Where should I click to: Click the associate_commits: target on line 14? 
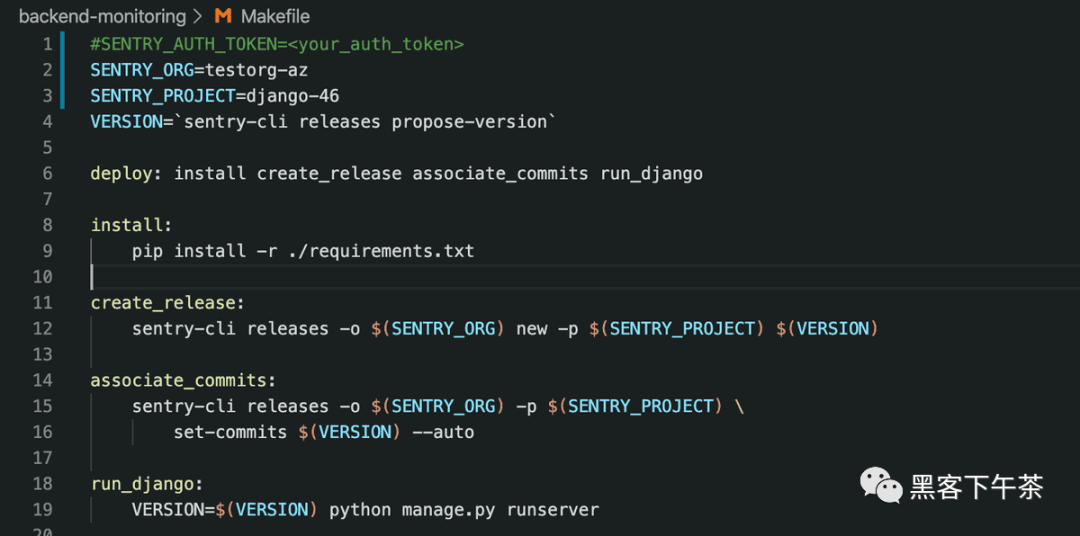(x=183, y=380)
